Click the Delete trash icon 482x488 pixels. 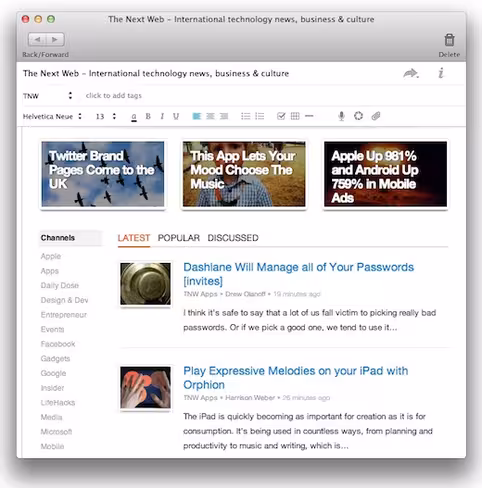pyautogui.click(x=449, y=40)
